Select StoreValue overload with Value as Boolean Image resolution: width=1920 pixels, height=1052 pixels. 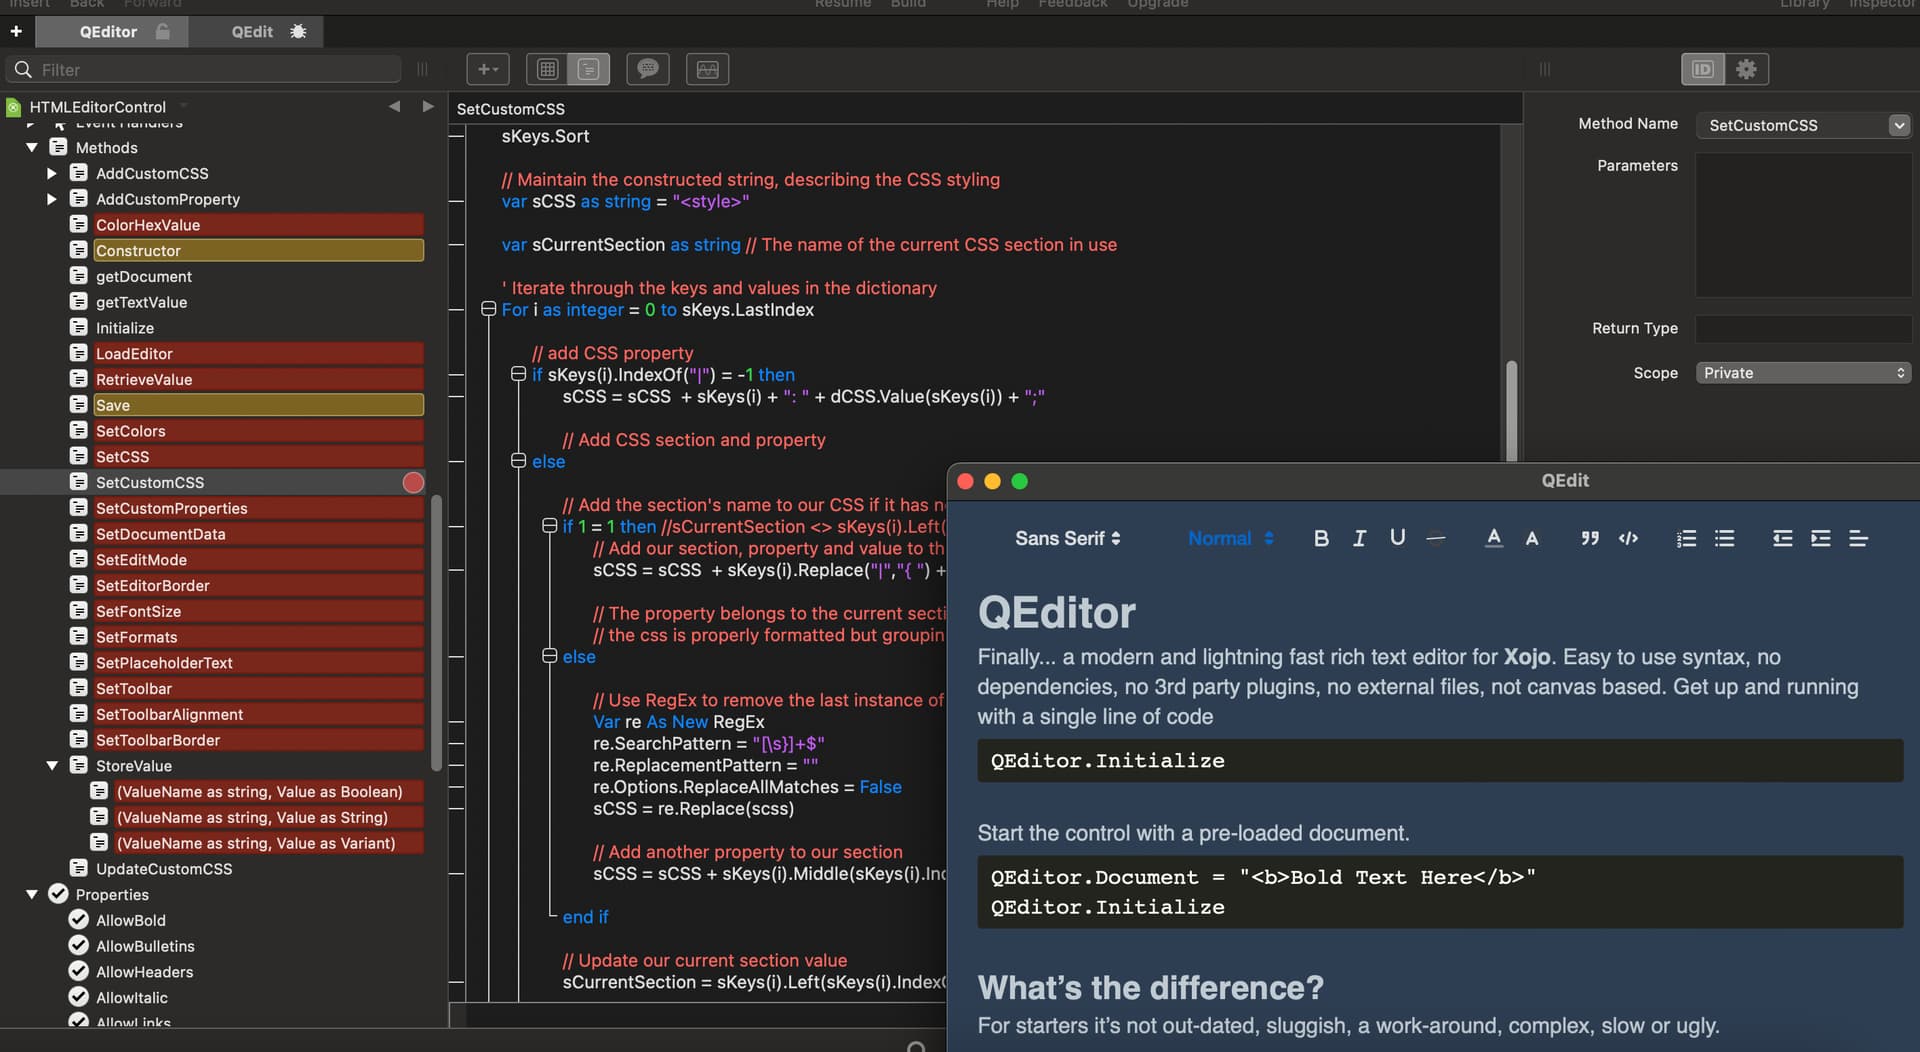pos(268,791)
